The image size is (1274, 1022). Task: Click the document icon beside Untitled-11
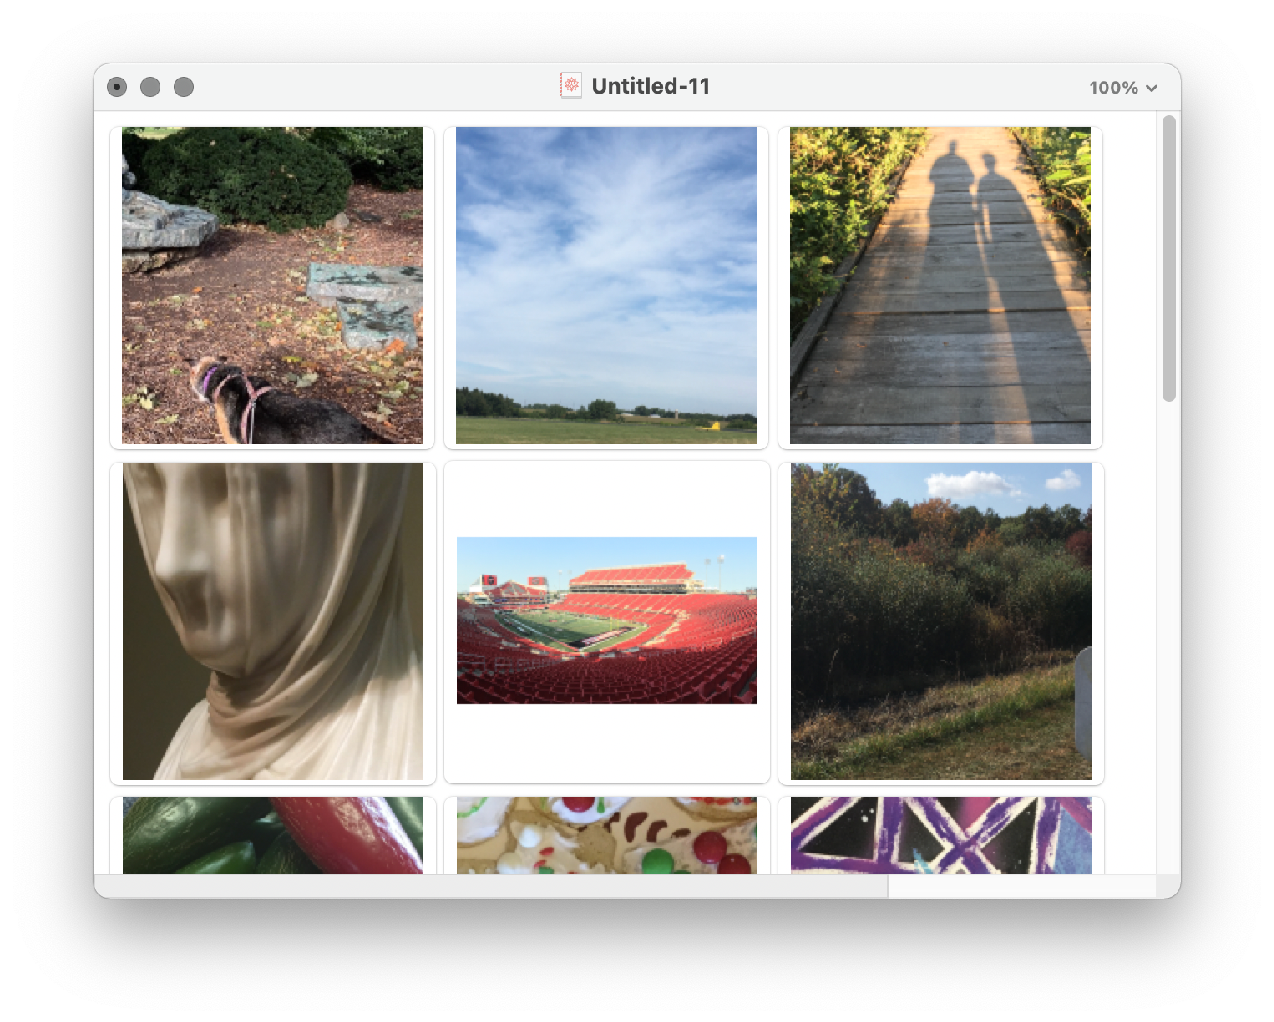[570, 86]
